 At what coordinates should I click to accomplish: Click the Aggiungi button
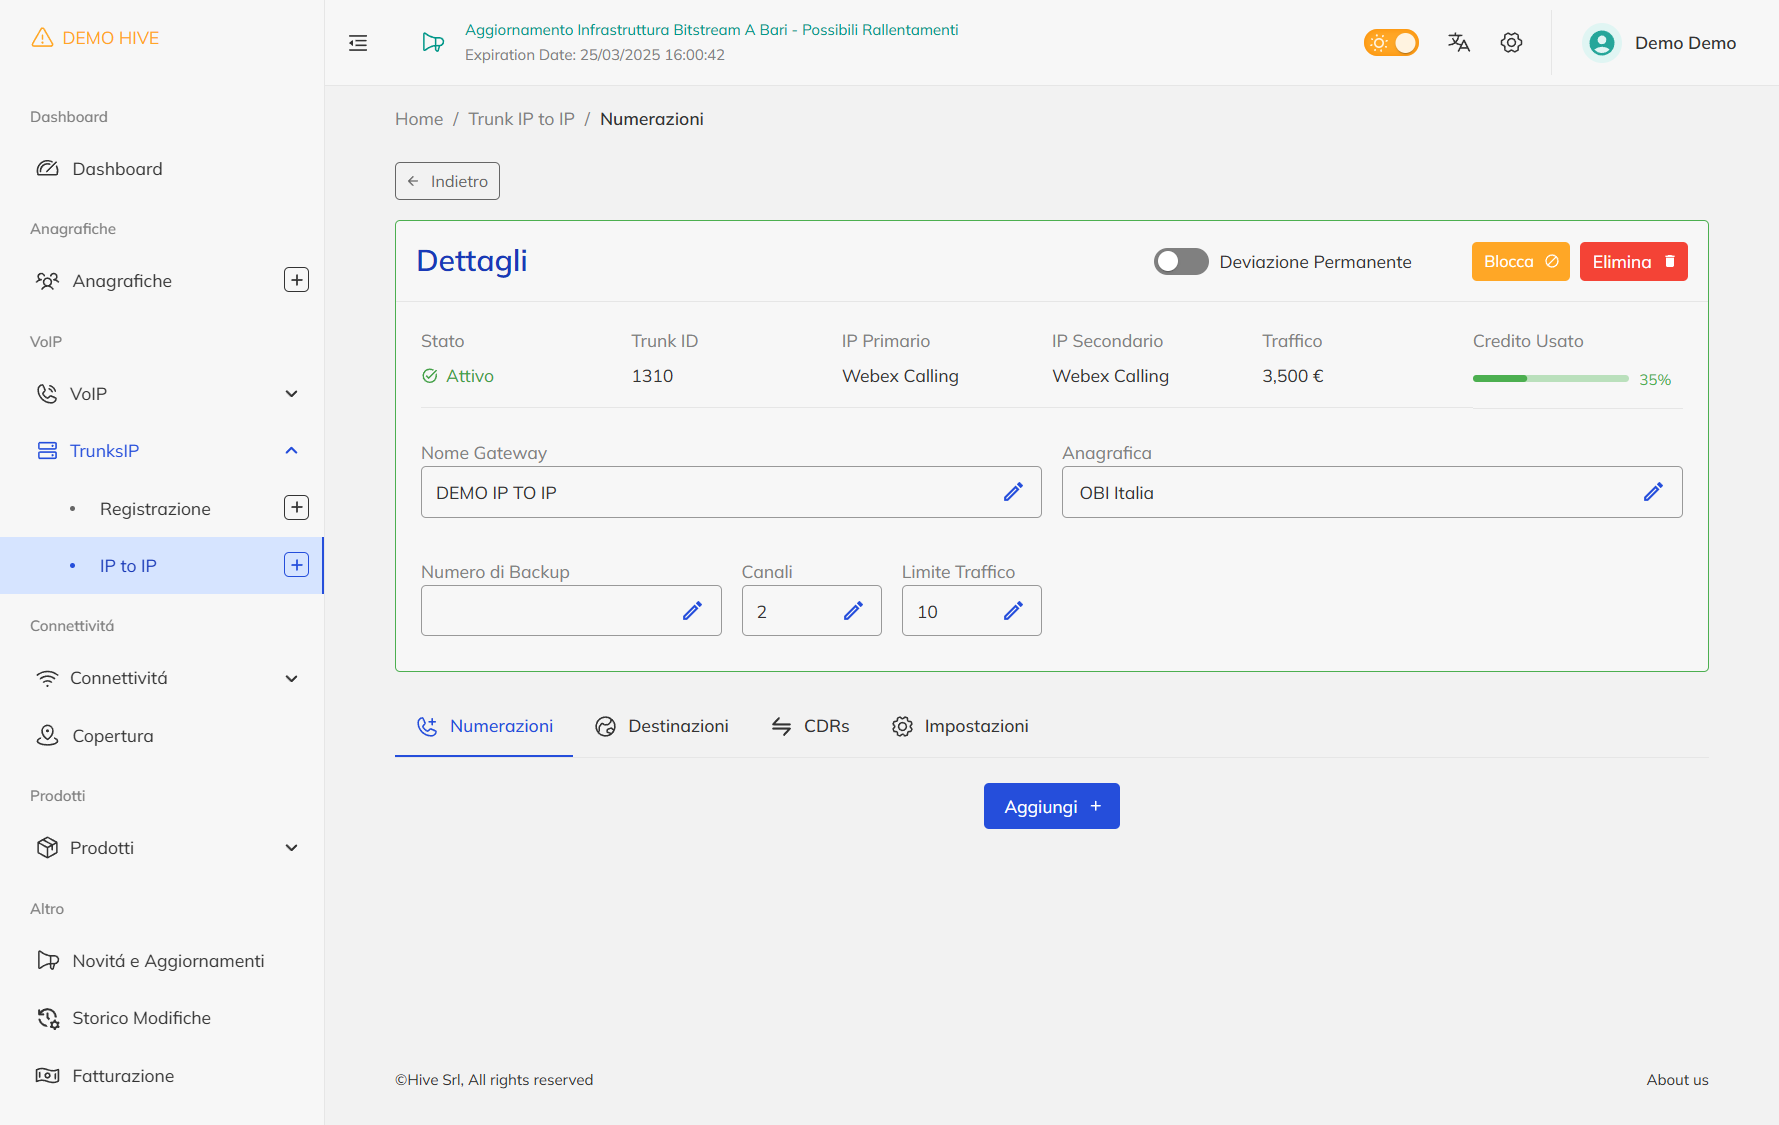click(x=1051, y=806)
